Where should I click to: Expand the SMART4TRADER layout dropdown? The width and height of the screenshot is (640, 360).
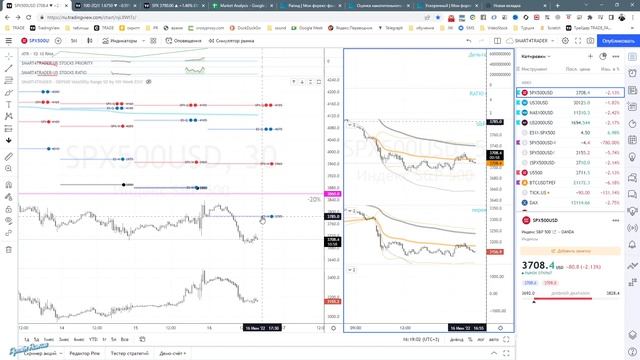coord(553,41)
